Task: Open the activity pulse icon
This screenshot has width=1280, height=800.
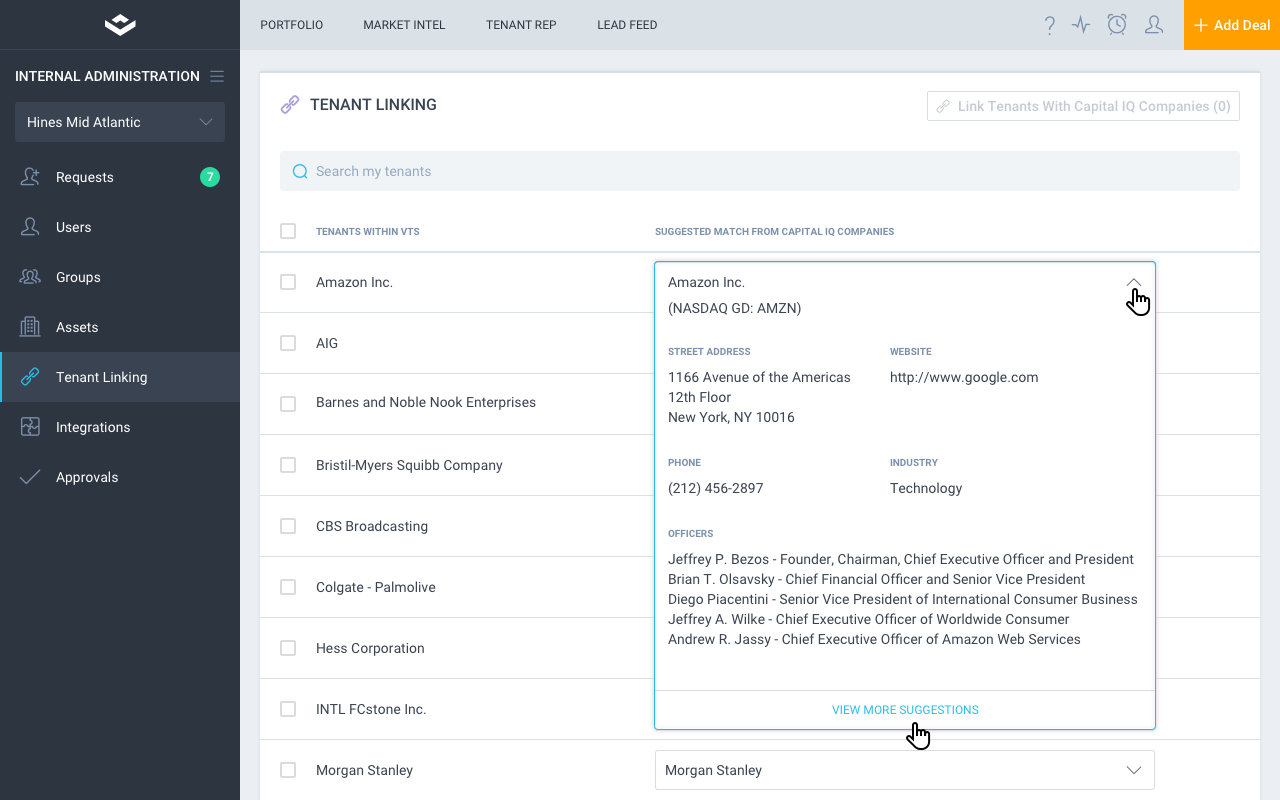Action: click(x=1081, y=25)
